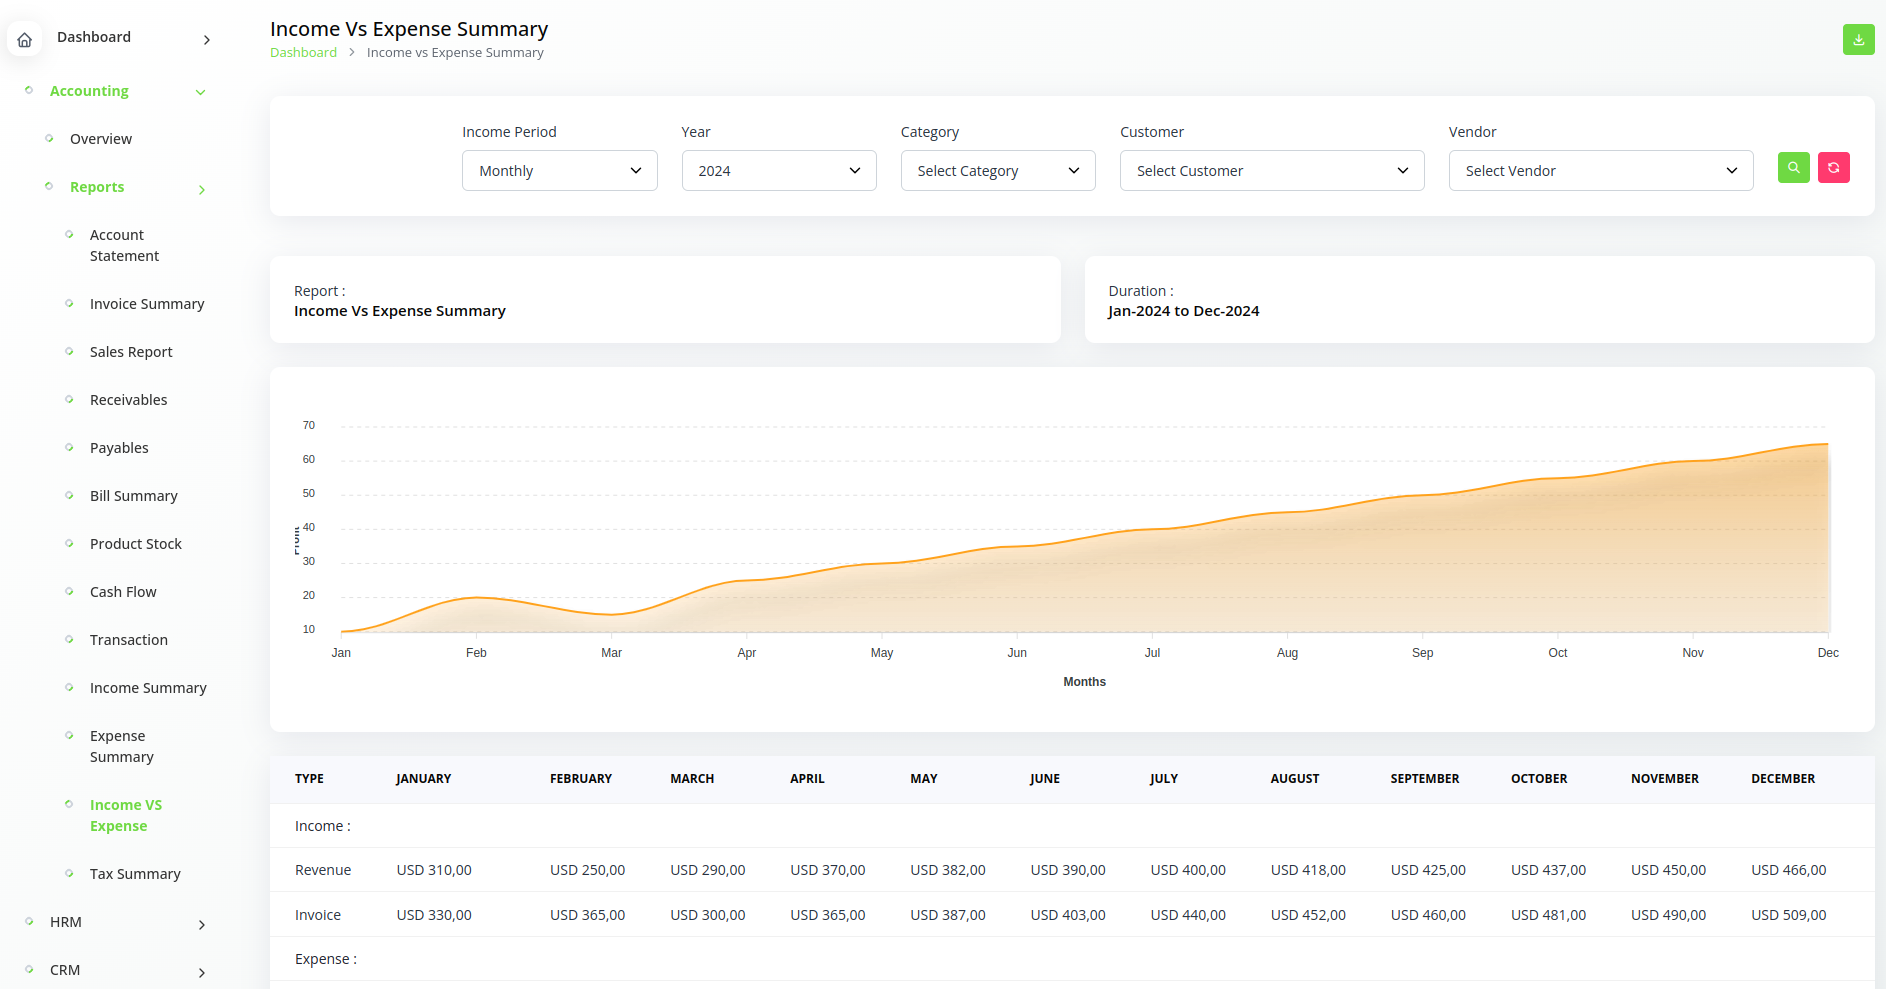The width and height of the screenshot is (1886, 989).
Task: Open Cash Flow report
Action: pyautogui.click(x=123, y=592)
